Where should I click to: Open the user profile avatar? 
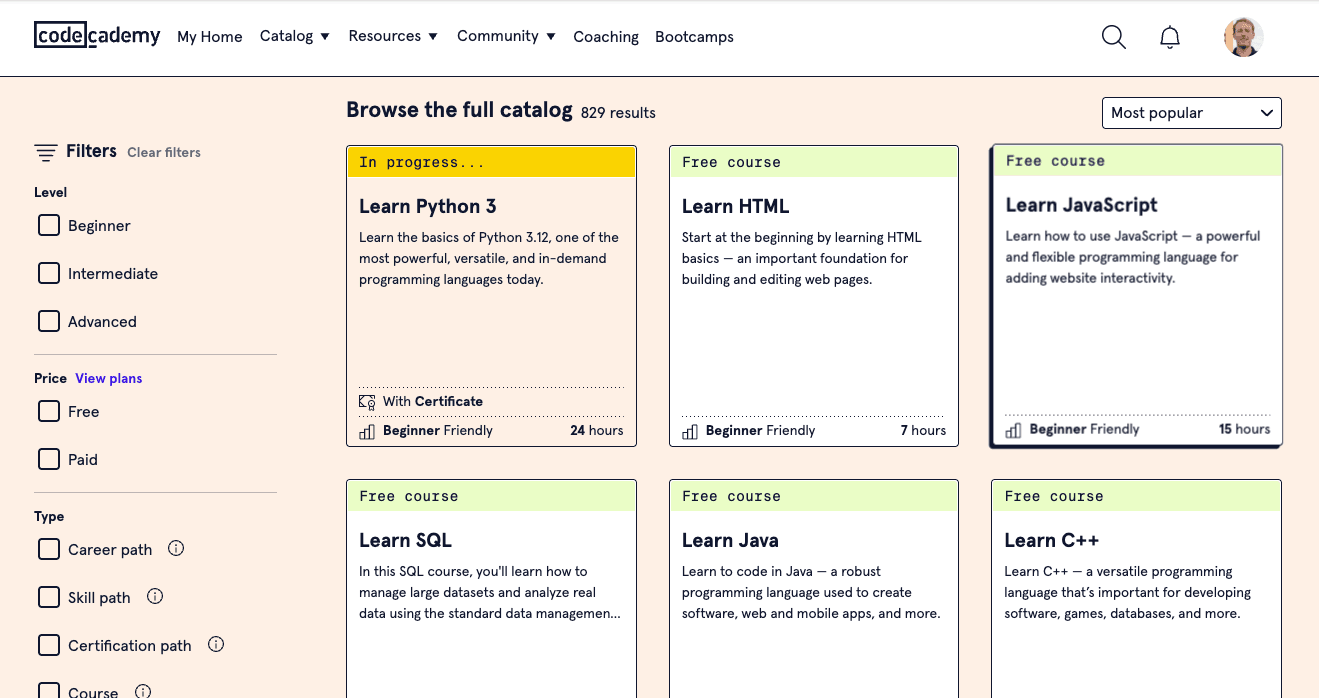point(1244,37)
